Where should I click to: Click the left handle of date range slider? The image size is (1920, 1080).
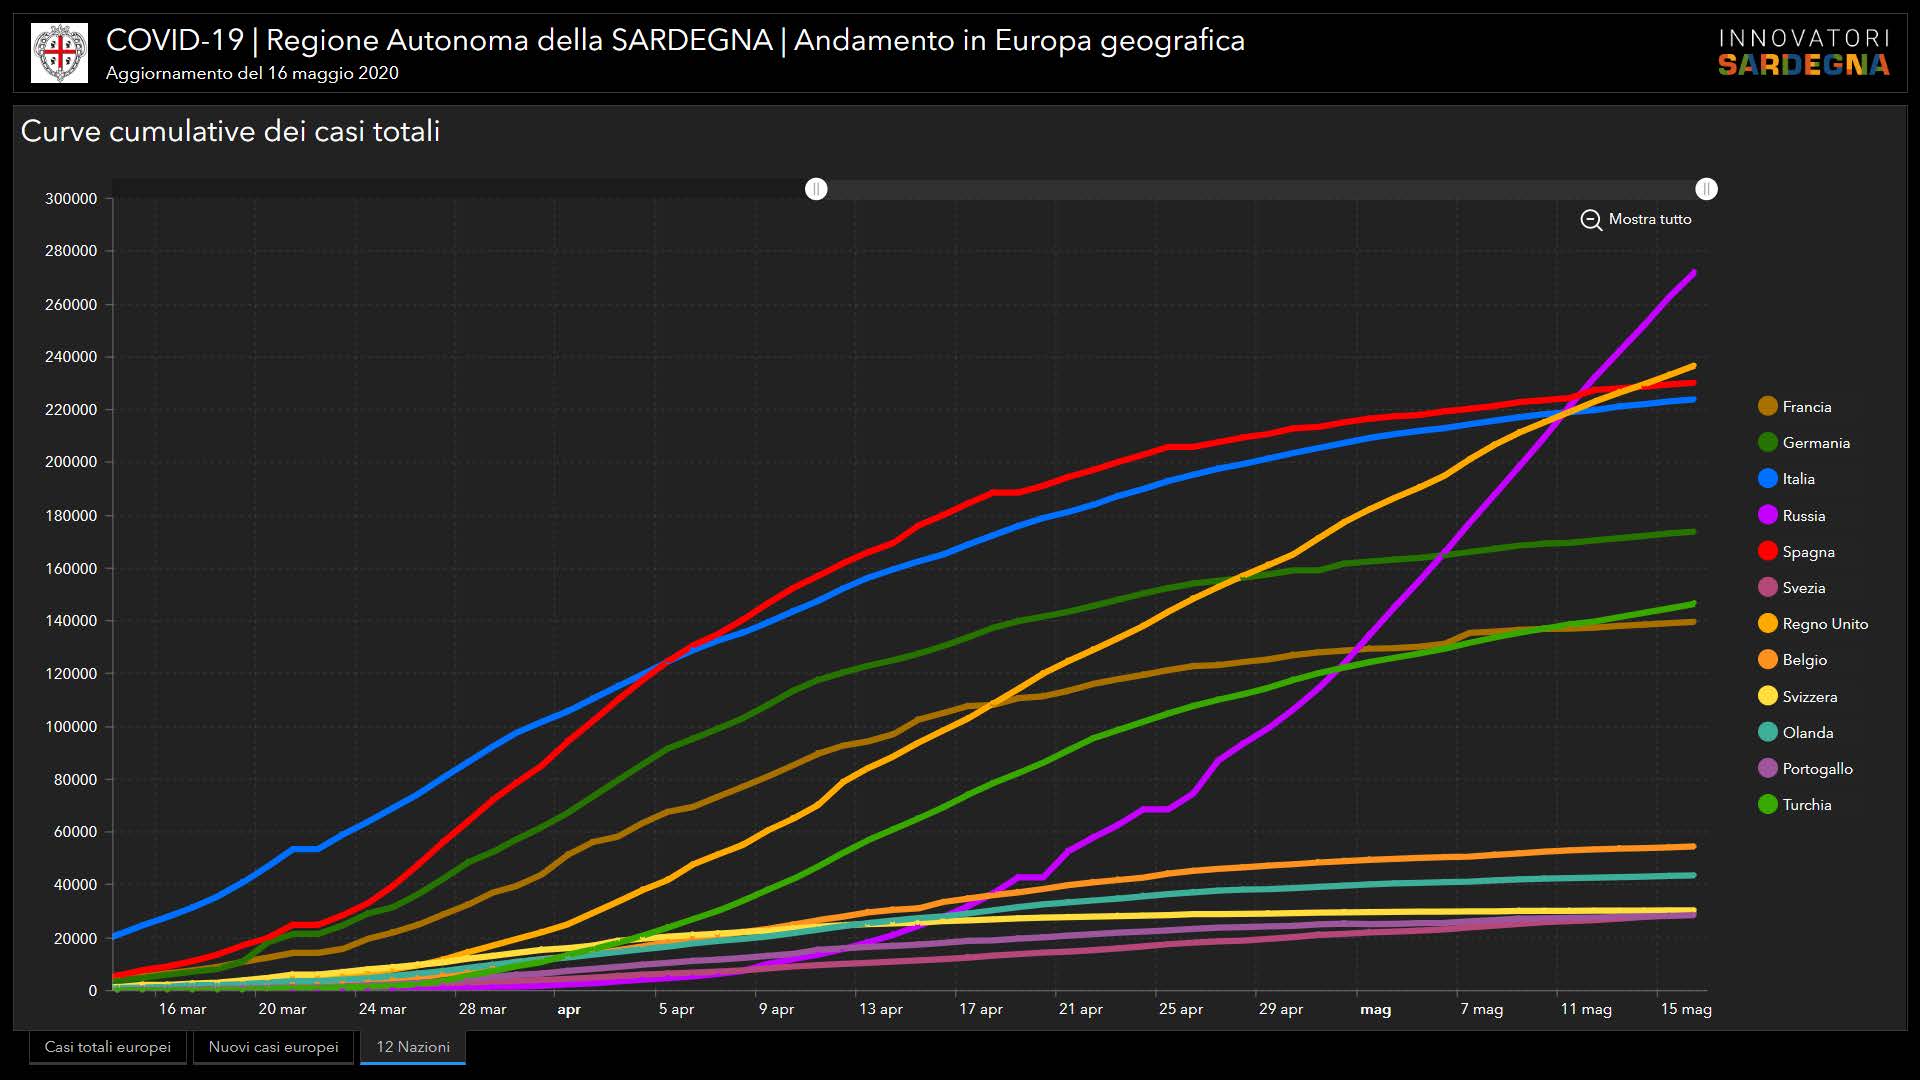816,189
